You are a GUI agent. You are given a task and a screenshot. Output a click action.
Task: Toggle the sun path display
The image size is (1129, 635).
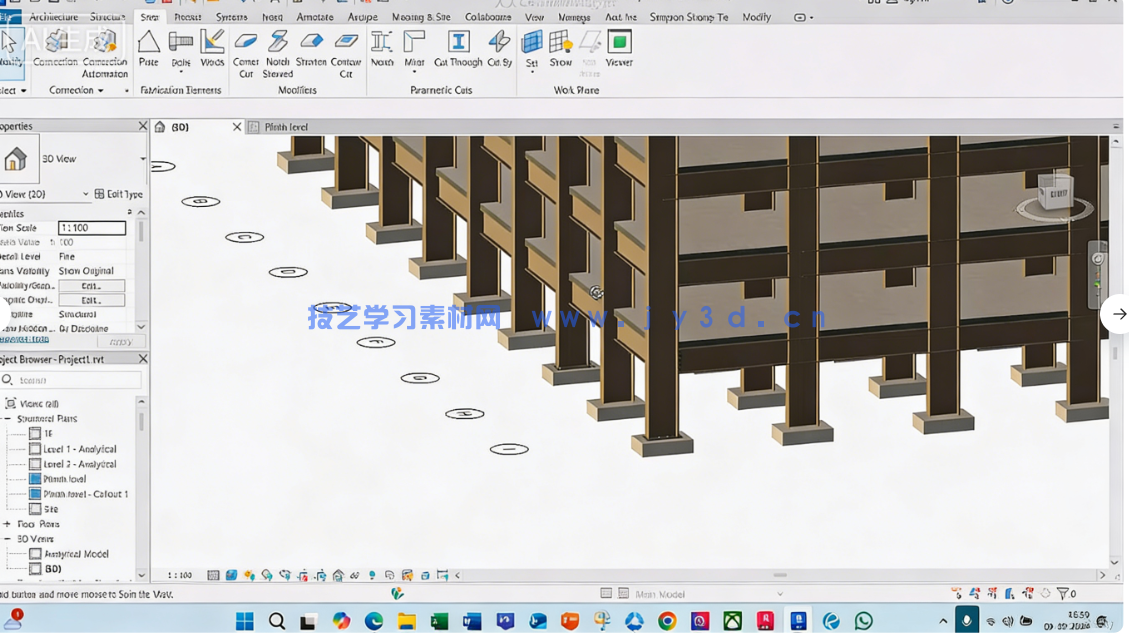tap(250, 574)
